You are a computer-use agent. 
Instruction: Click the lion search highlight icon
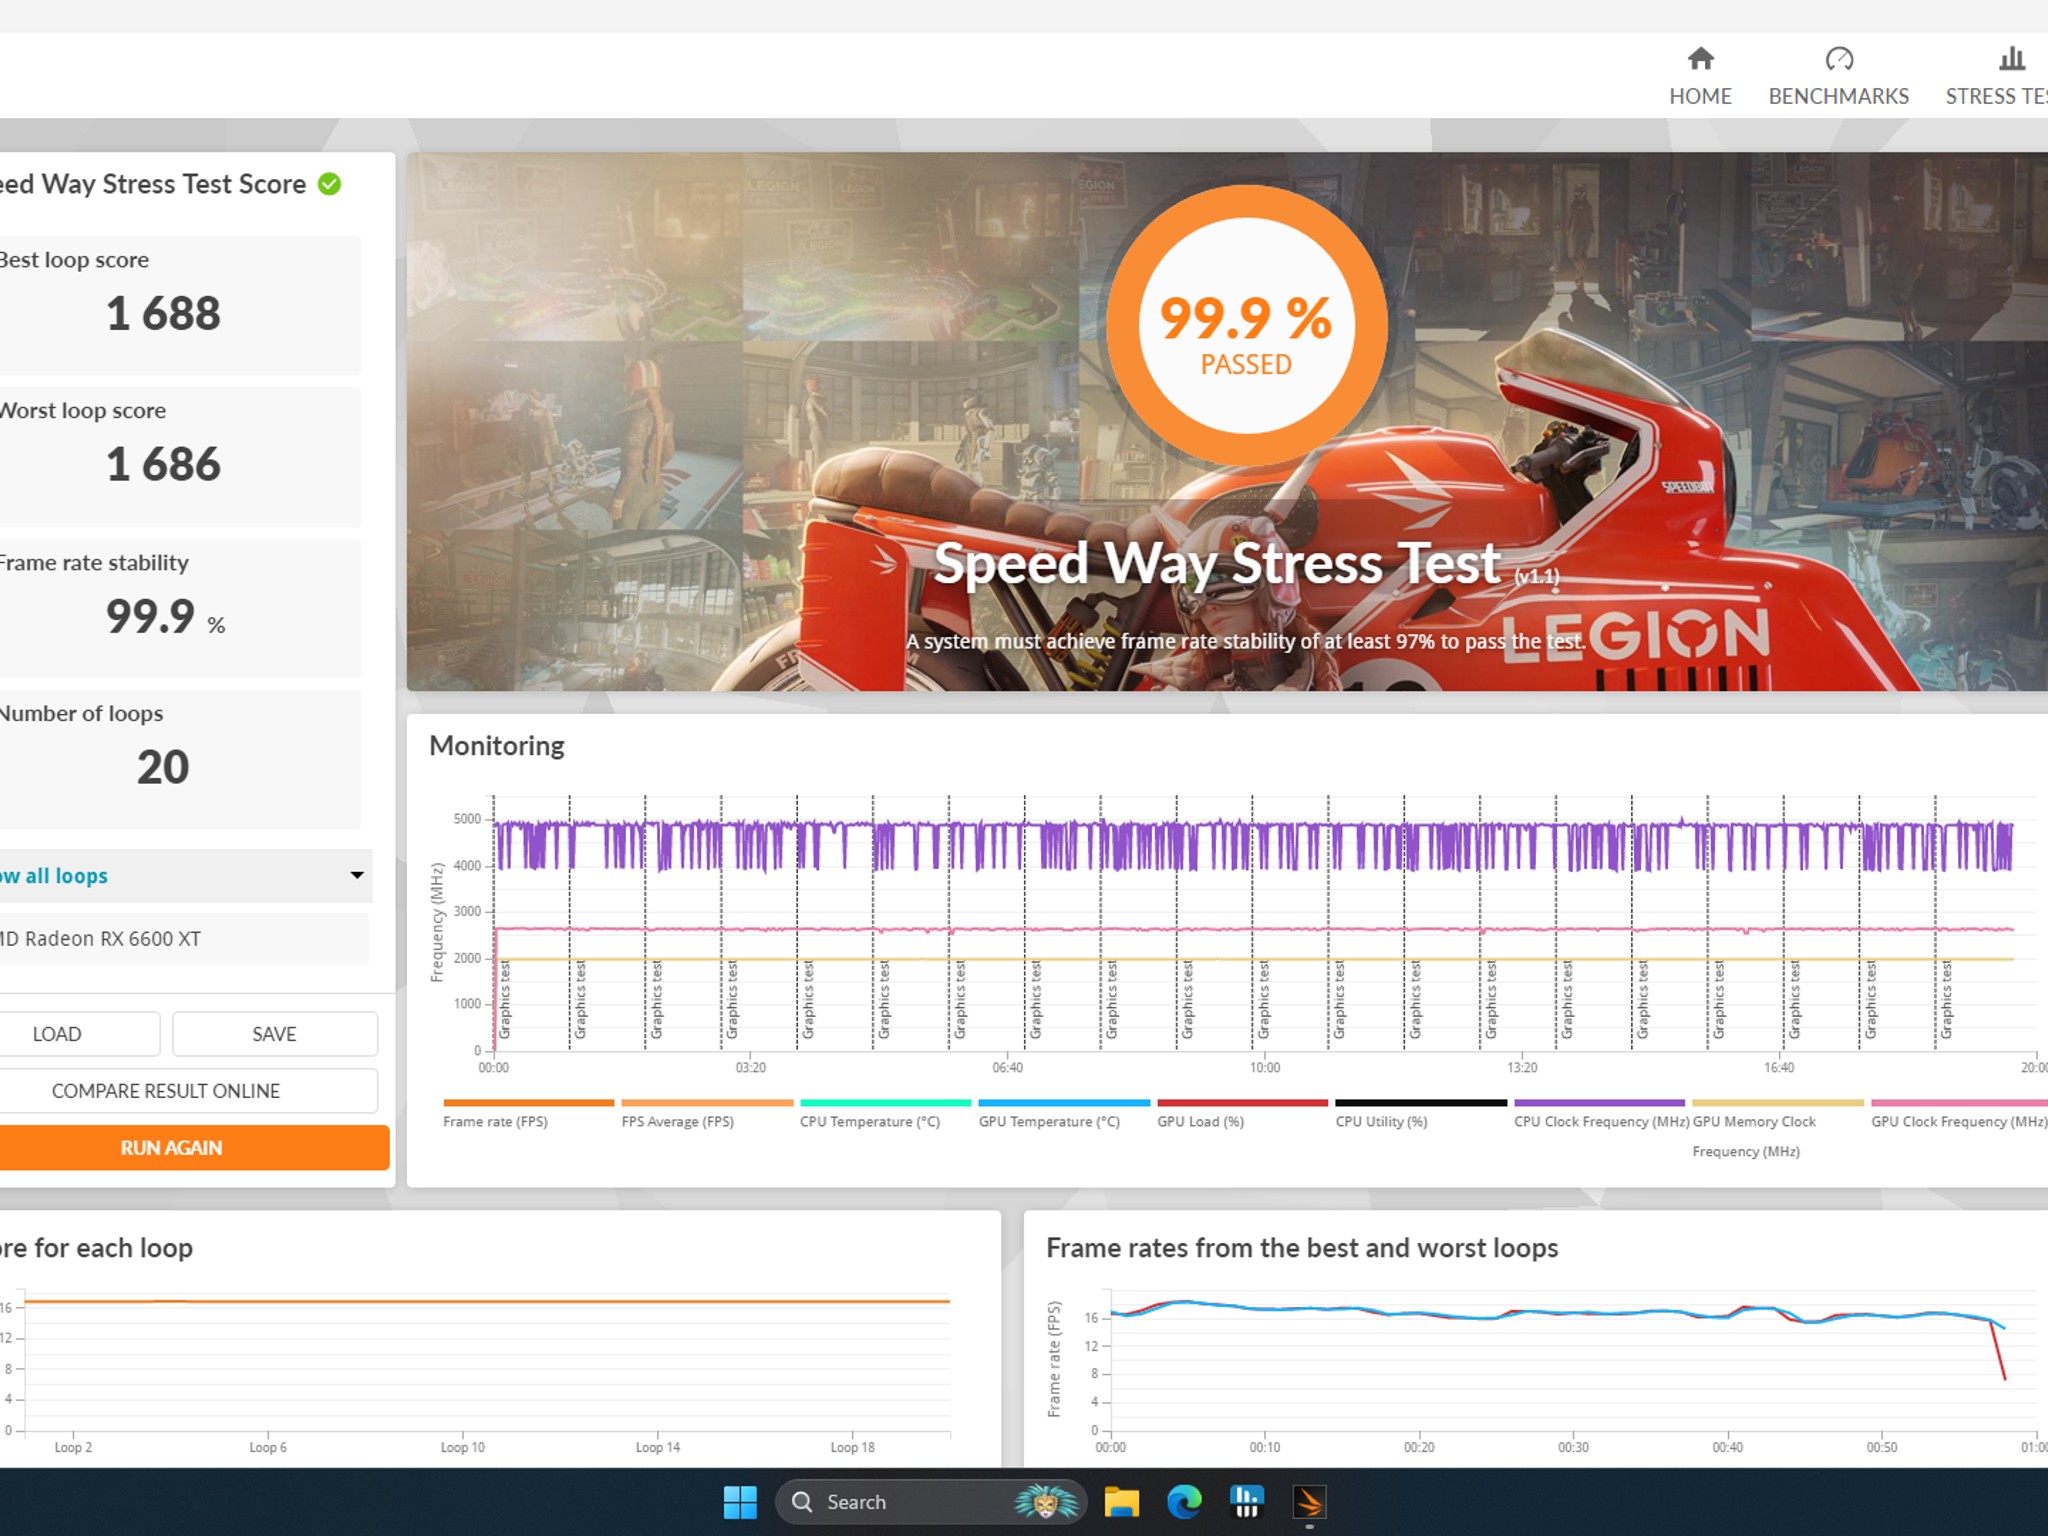(x=1045, y=1502)
